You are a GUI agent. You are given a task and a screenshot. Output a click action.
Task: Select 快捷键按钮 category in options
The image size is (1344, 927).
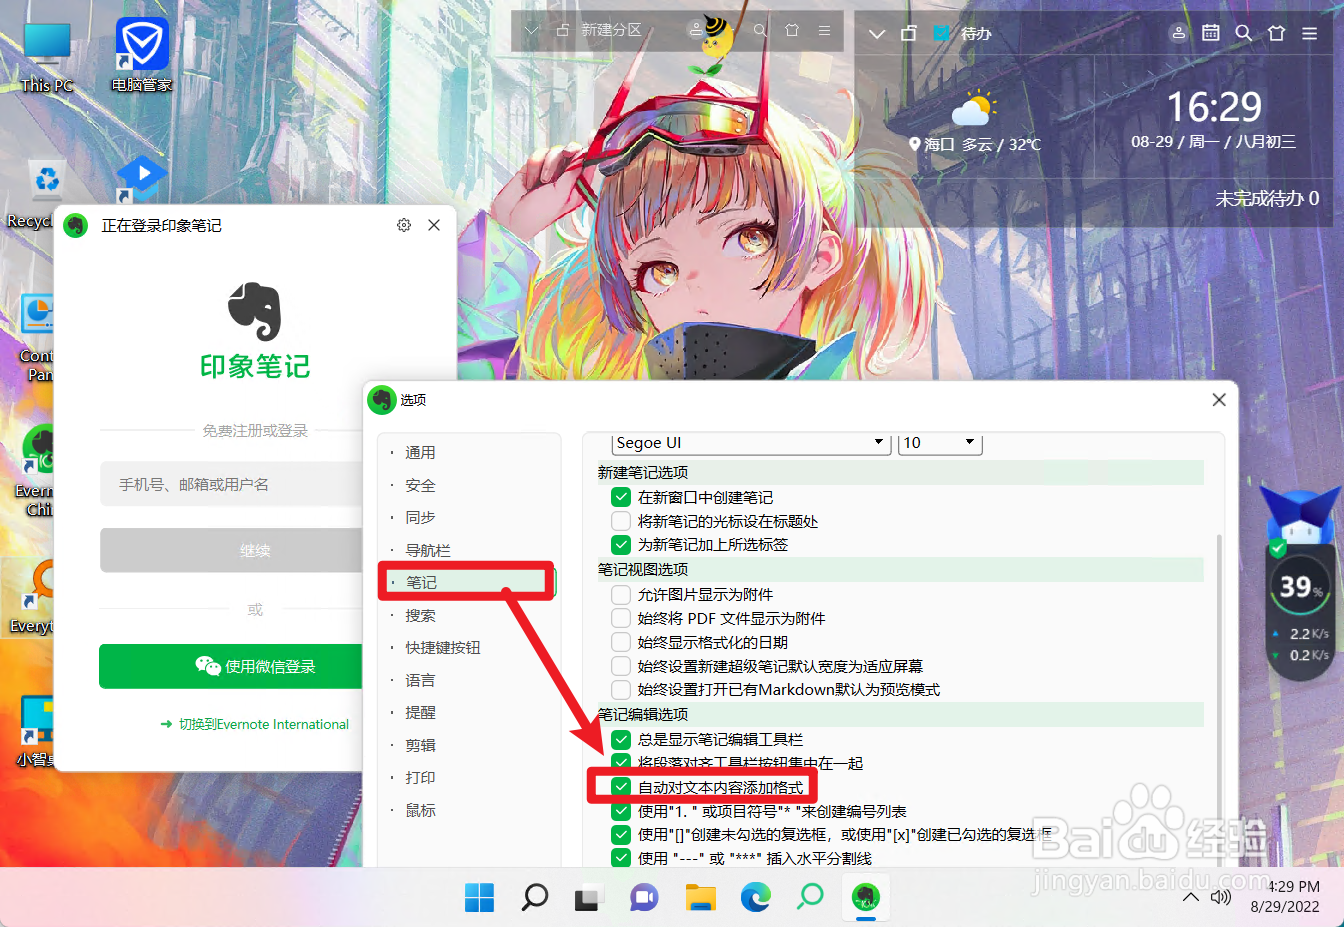443,648
